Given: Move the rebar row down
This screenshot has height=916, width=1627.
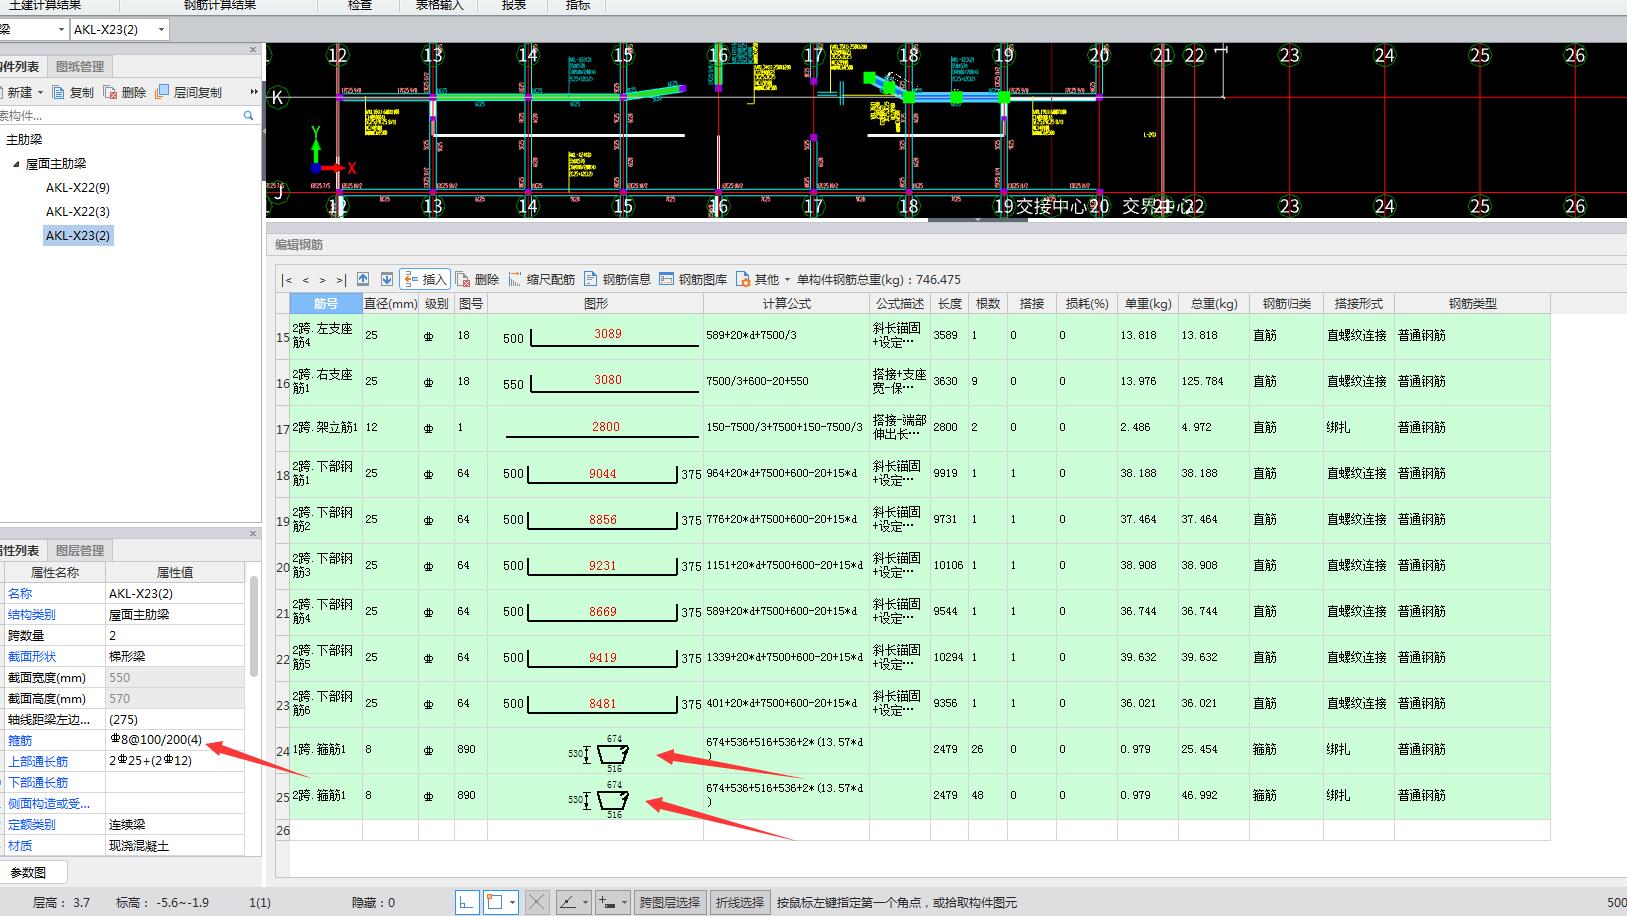Looking at the screenshot, I should click(x=386, y=279).
